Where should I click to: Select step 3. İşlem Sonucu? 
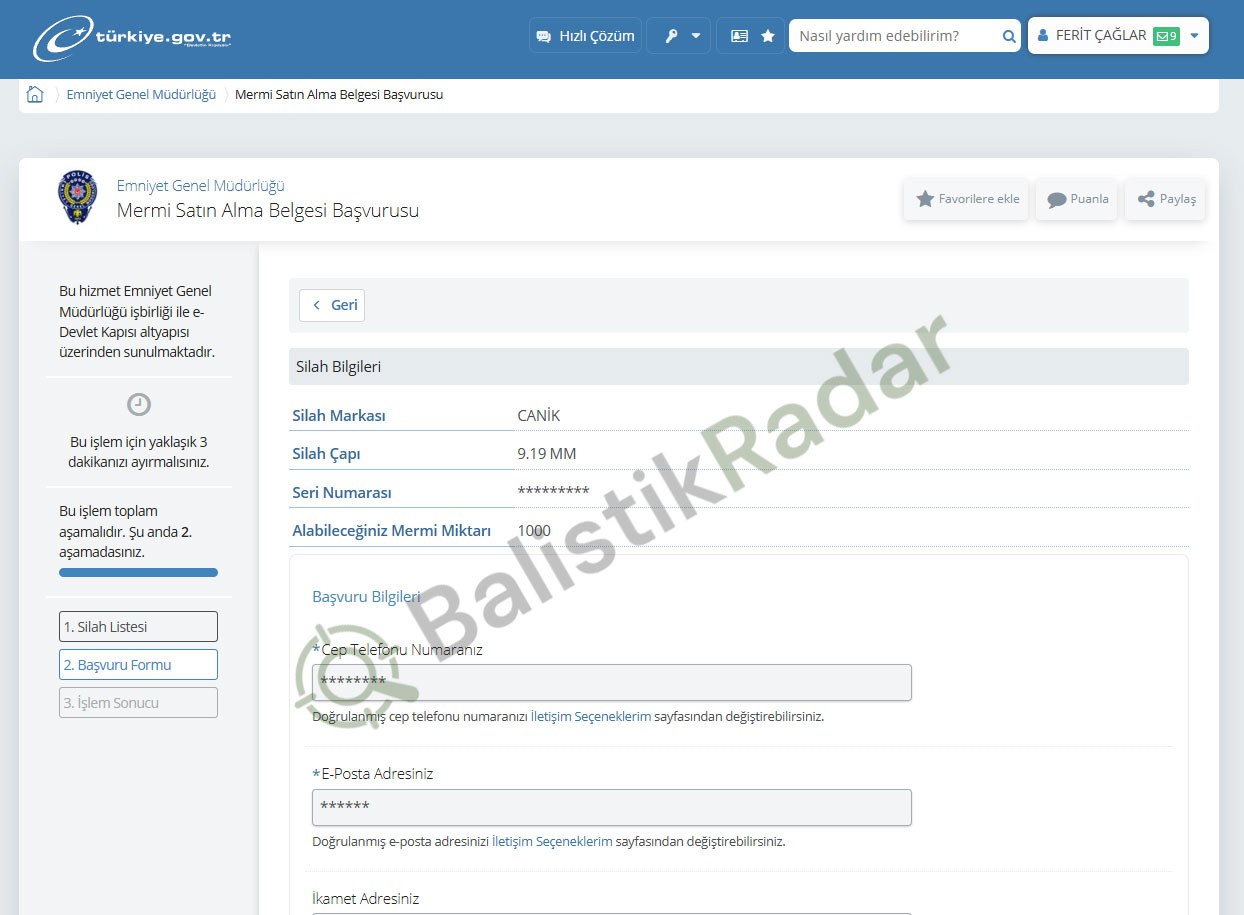point(138,703)
